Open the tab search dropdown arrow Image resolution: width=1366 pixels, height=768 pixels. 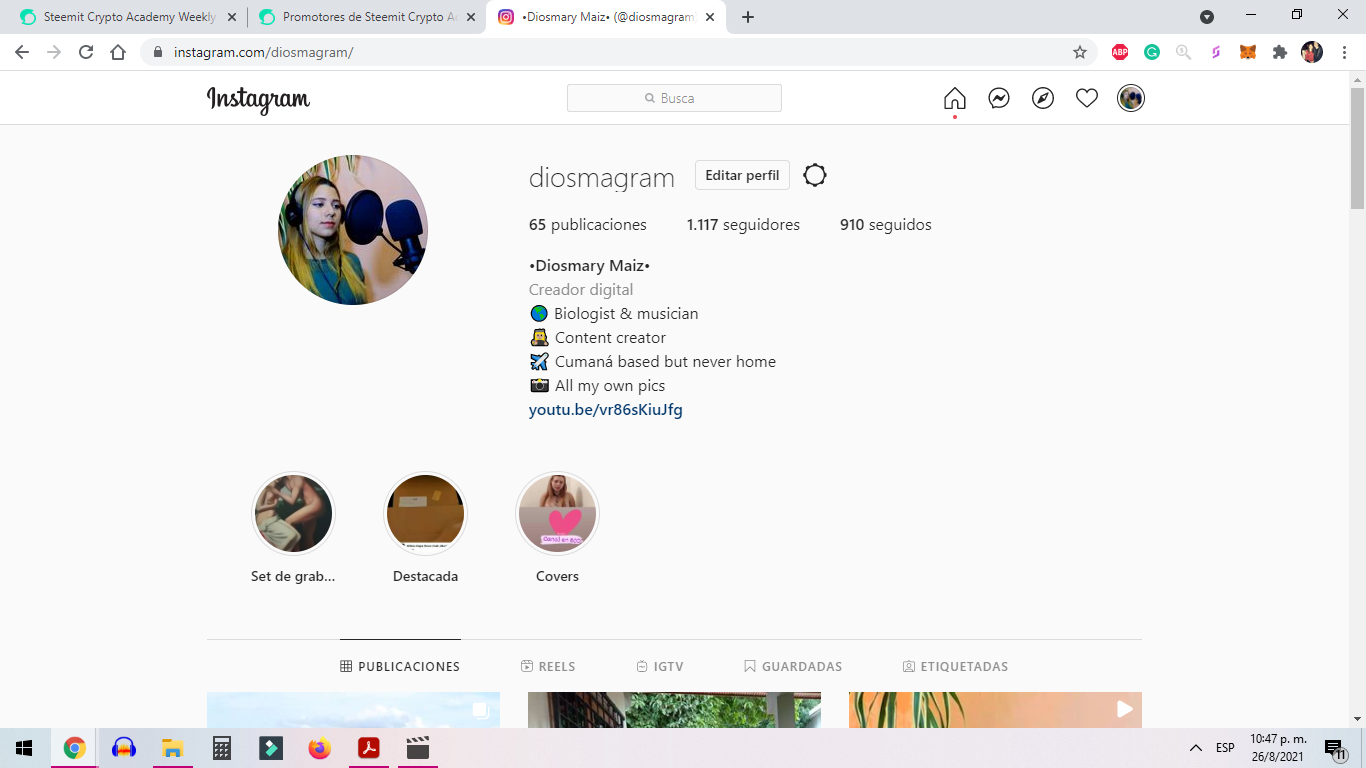click(x=1207, y=17)
